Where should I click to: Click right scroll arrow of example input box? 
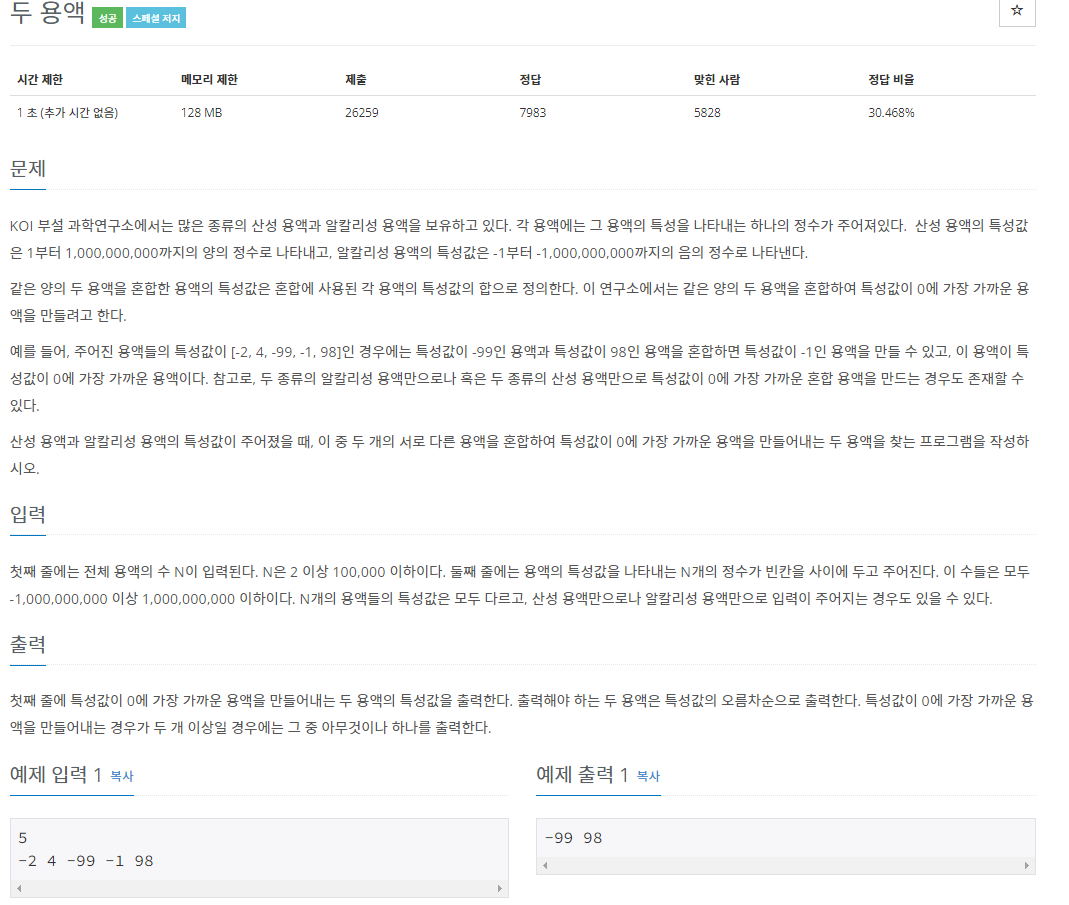coord(500,889)
